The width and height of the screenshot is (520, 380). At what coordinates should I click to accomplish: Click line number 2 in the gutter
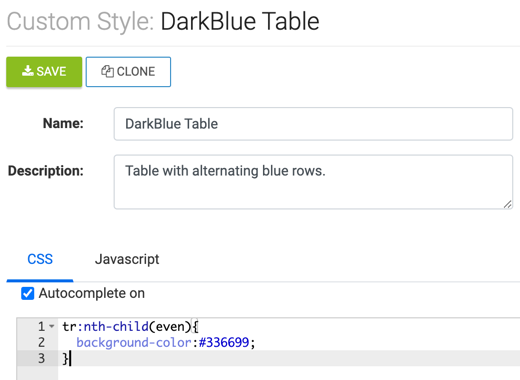(x=41, y=342)
